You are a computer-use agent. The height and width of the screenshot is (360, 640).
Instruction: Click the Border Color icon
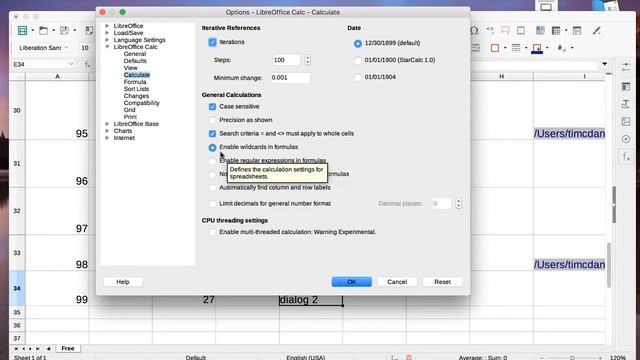(537, 48)
